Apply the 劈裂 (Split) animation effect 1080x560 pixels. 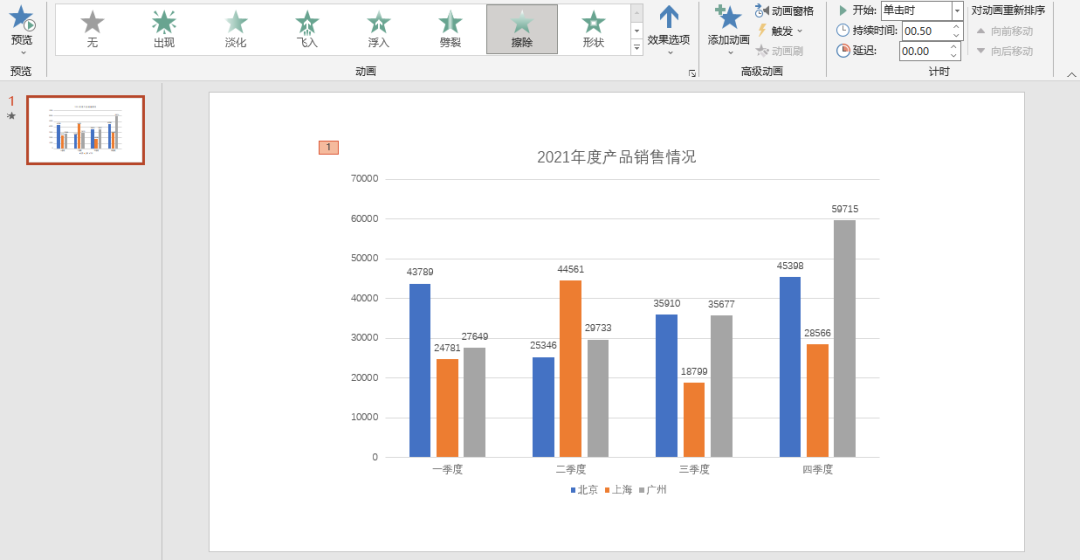point(450,28)
